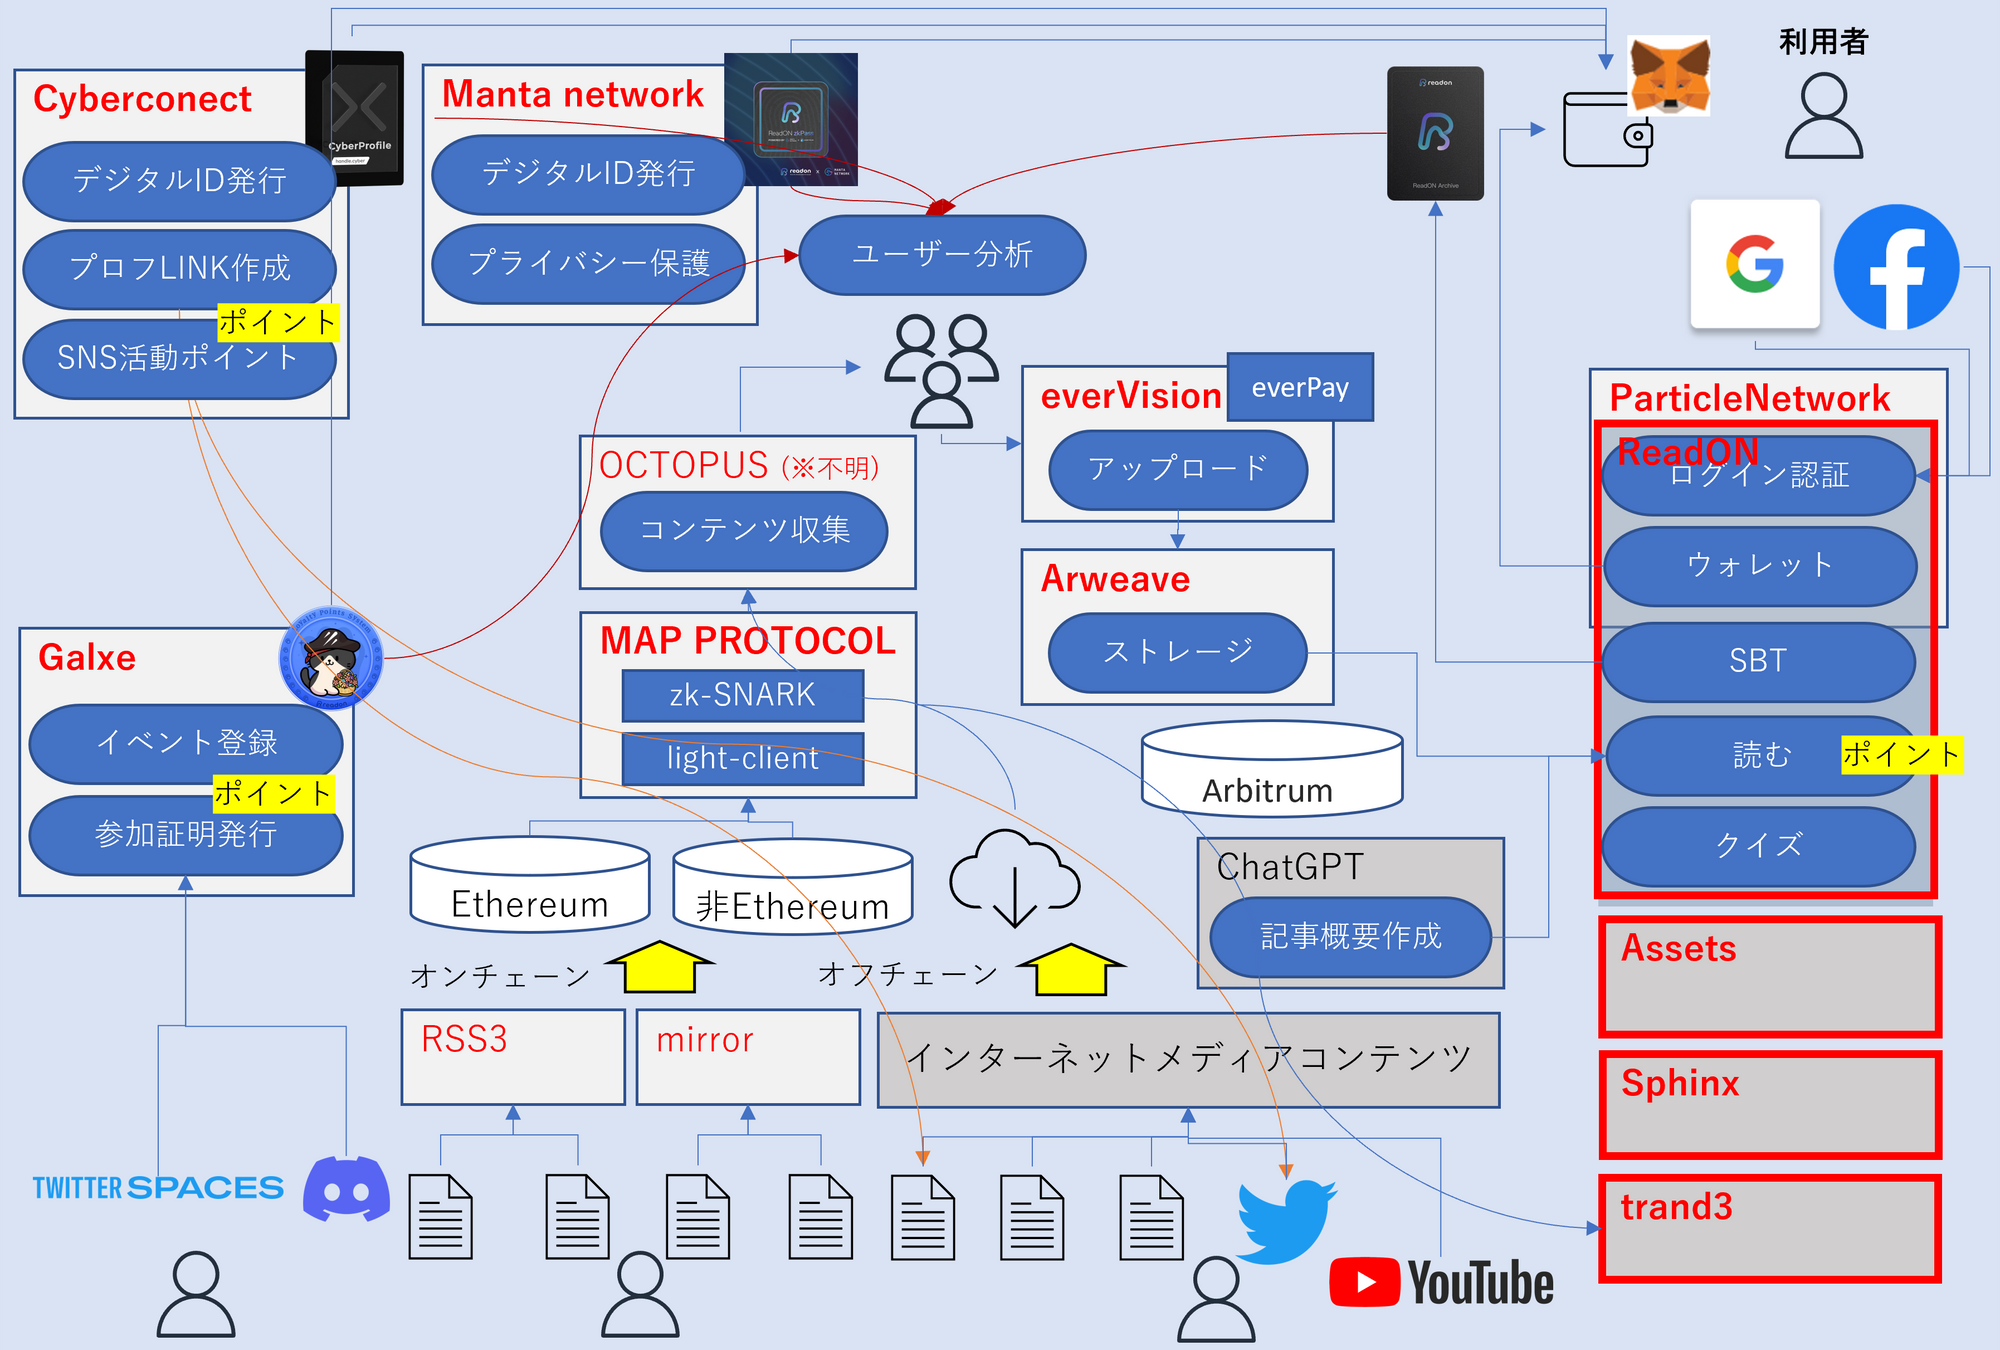Click the Galxe cat badge icon
Viewport: 2000px width, 1350px height.
[331, 658]
